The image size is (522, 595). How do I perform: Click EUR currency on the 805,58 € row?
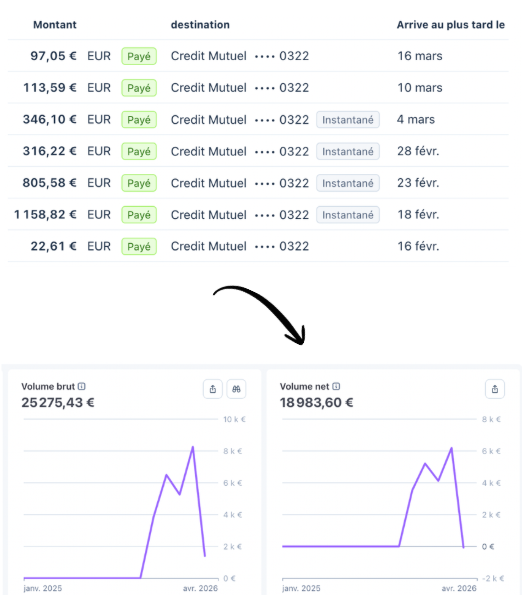coord(99,183)
